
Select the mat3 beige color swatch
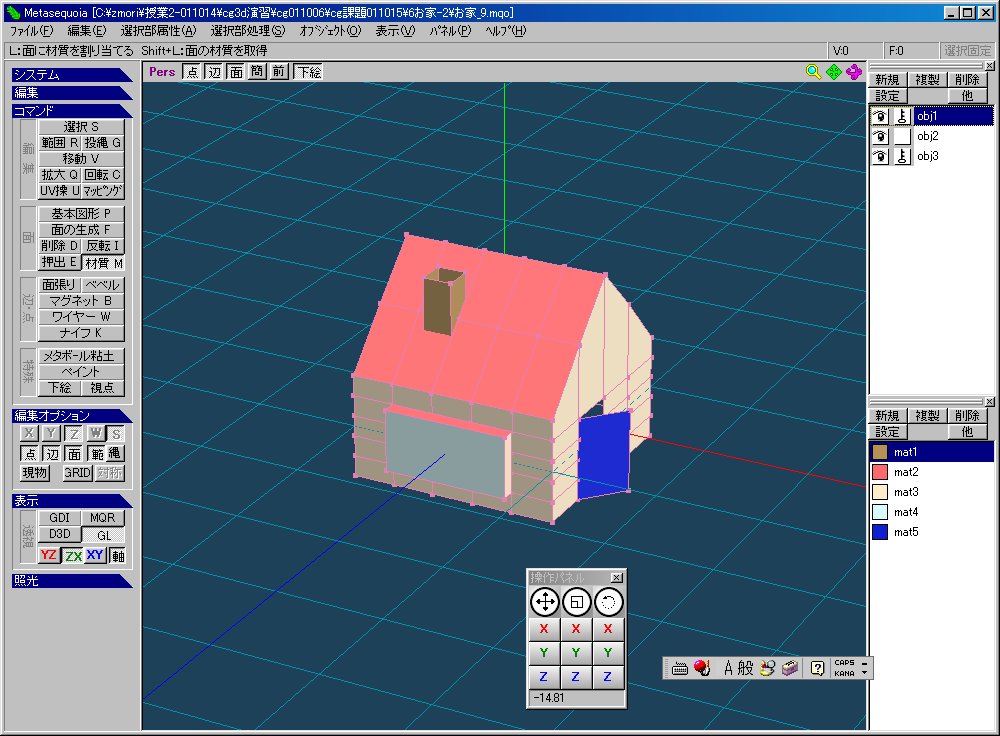click(x=880, y=492)
